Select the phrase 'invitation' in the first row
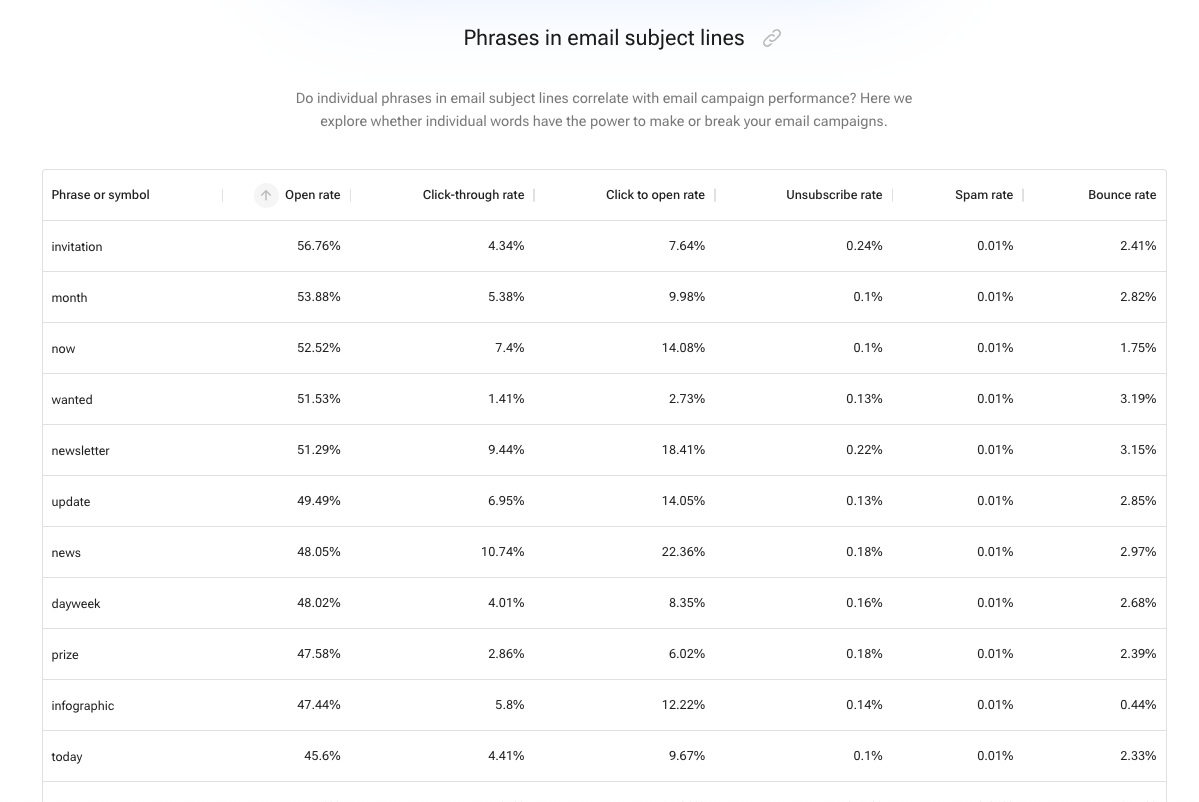The width and height of the screenshot is (1199, 802). (76, 246)
